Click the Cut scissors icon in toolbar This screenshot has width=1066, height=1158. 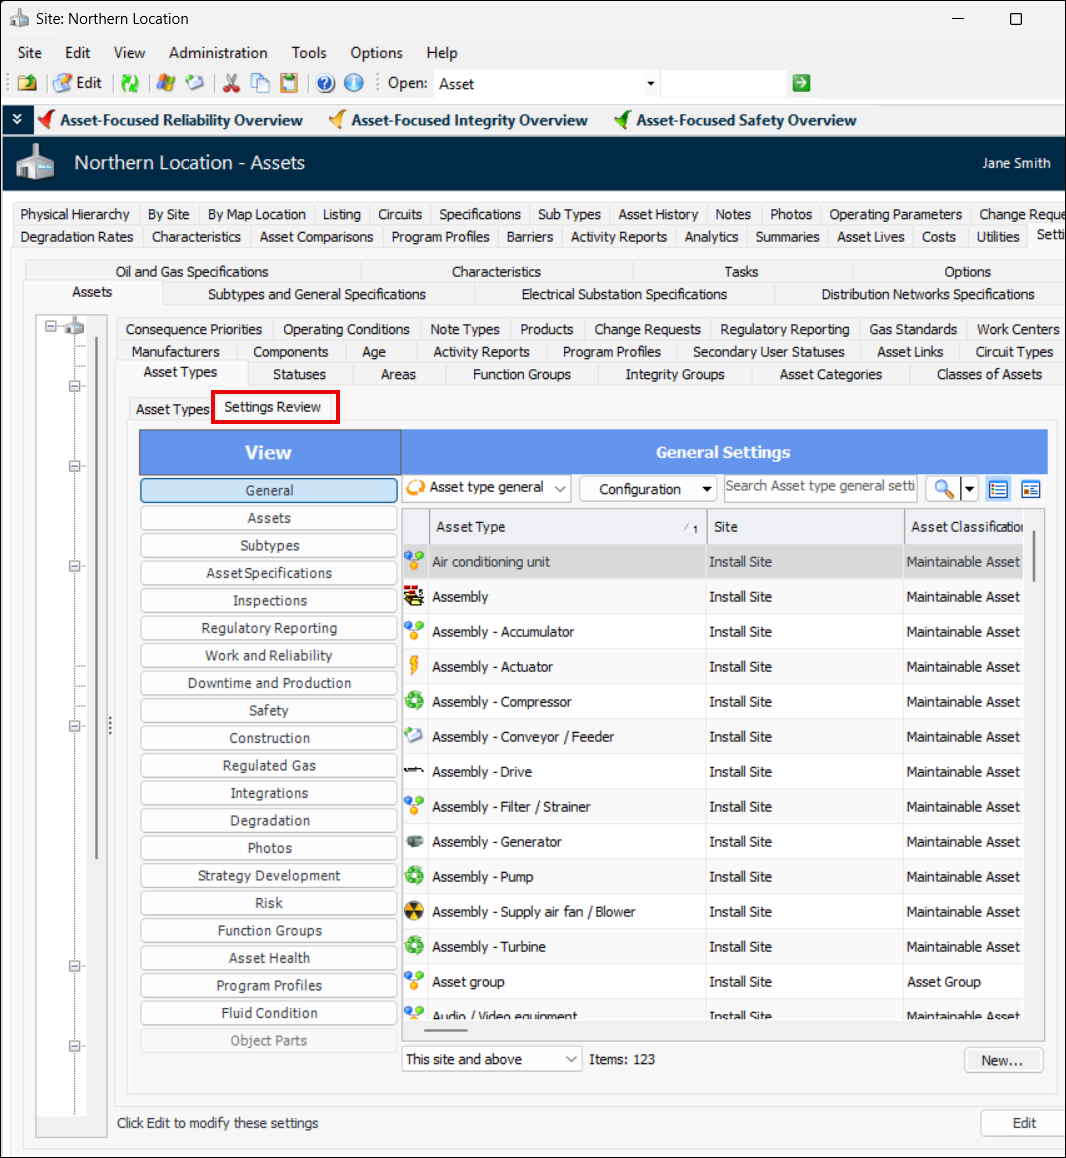[231, 83]
